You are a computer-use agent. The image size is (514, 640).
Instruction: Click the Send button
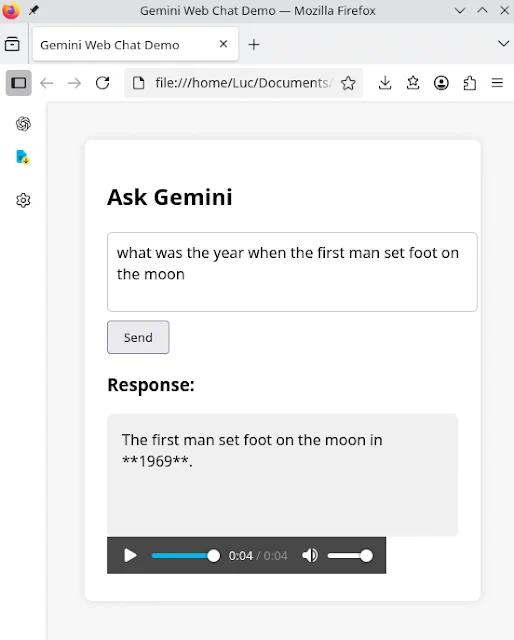tap(138, 337)
